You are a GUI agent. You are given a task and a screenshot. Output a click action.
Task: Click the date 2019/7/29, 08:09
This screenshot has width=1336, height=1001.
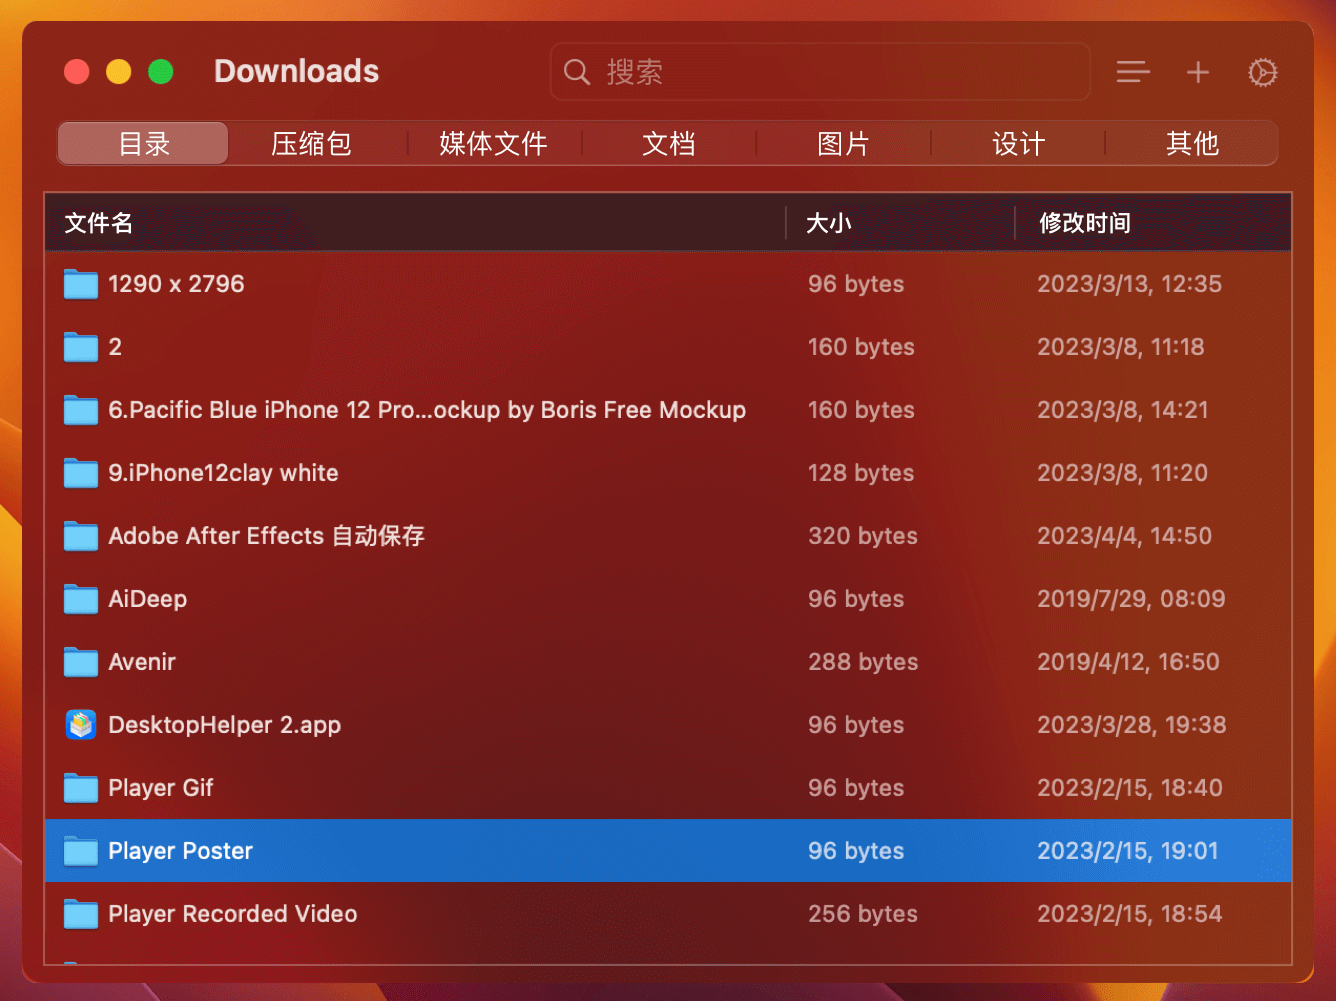click(1131, 599)
